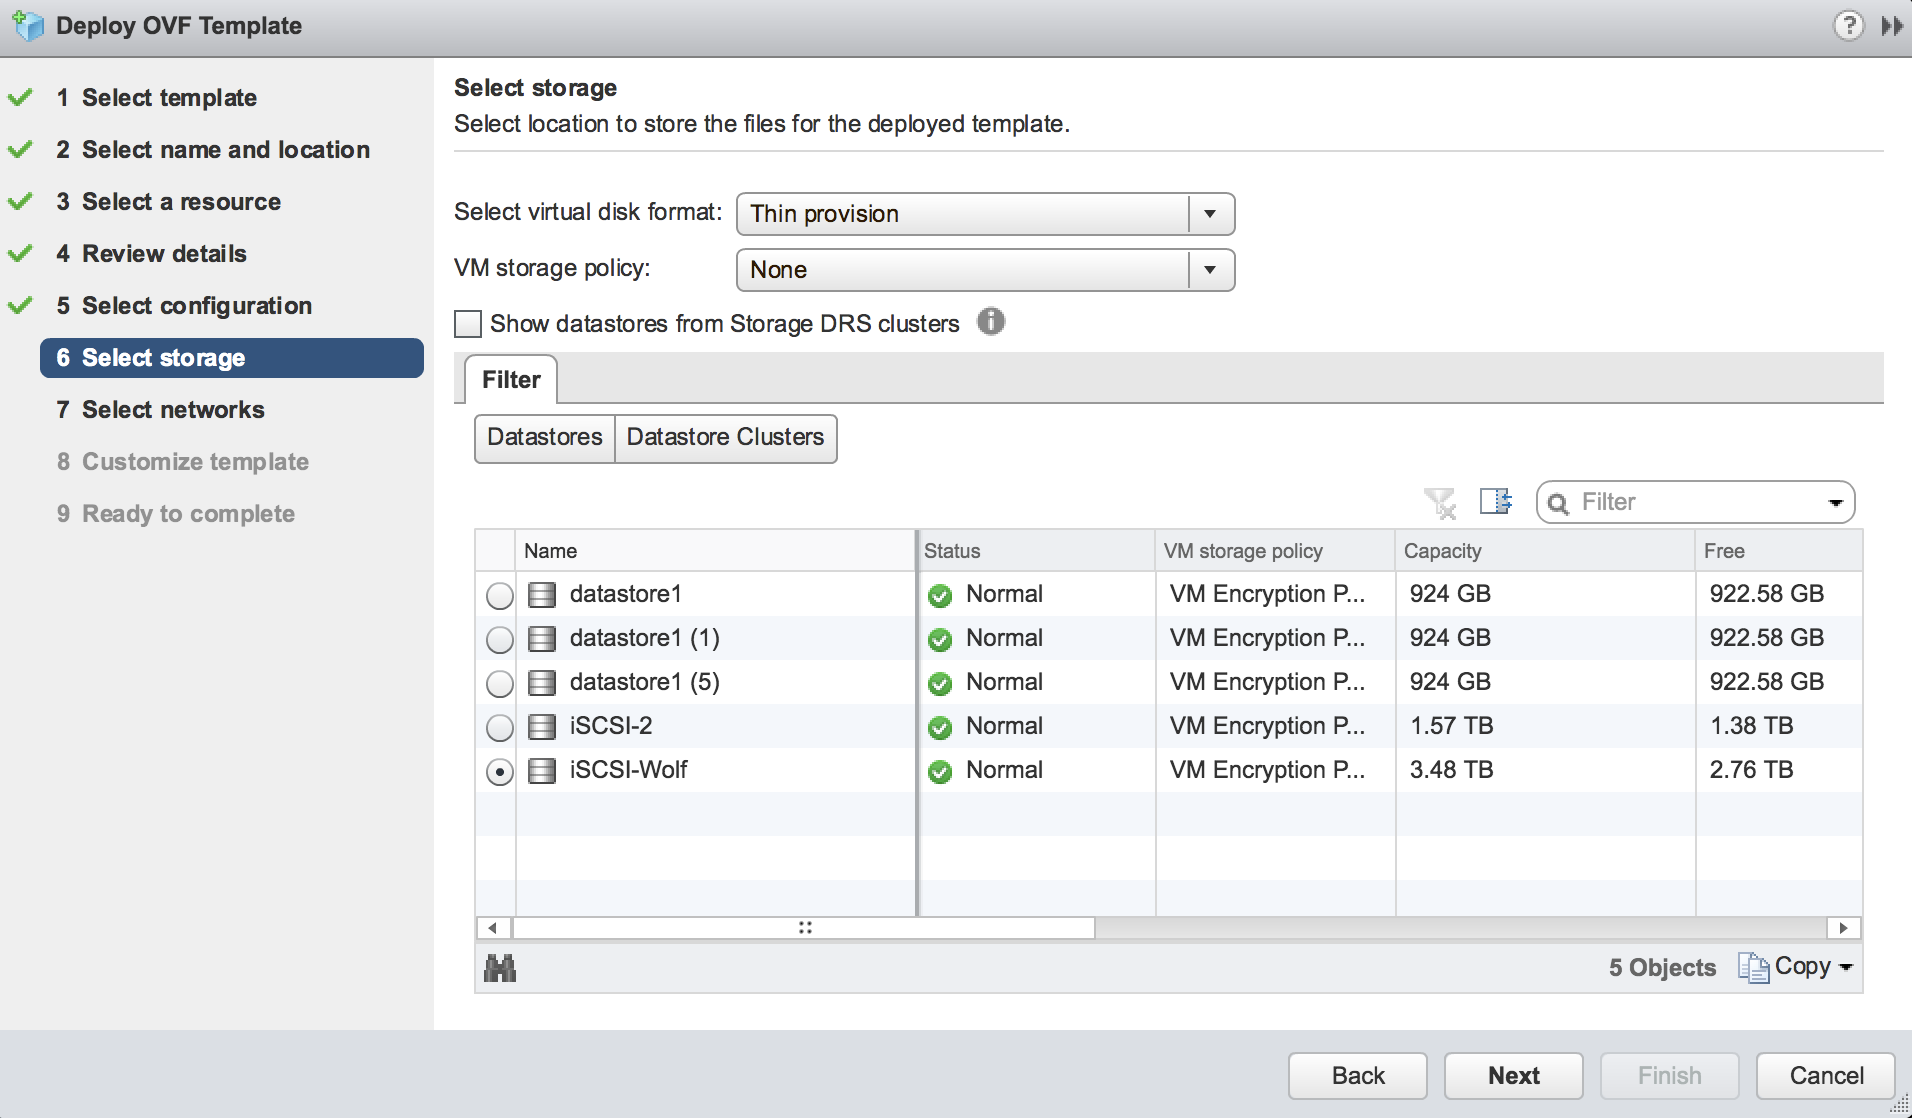The image size is (1912, 1118).
Task: Click the Copy clipboard icon
Action: click(1753, 967)
